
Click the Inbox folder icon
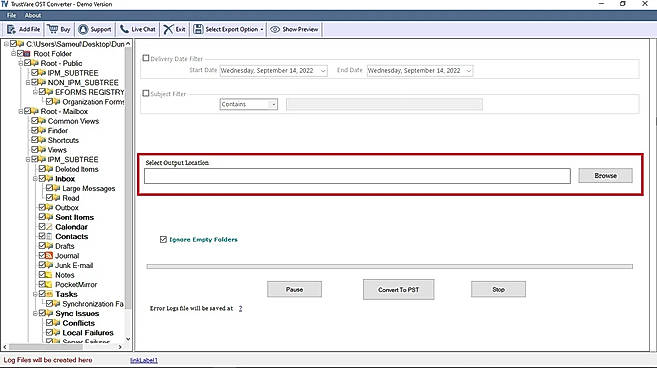(49, 179)
